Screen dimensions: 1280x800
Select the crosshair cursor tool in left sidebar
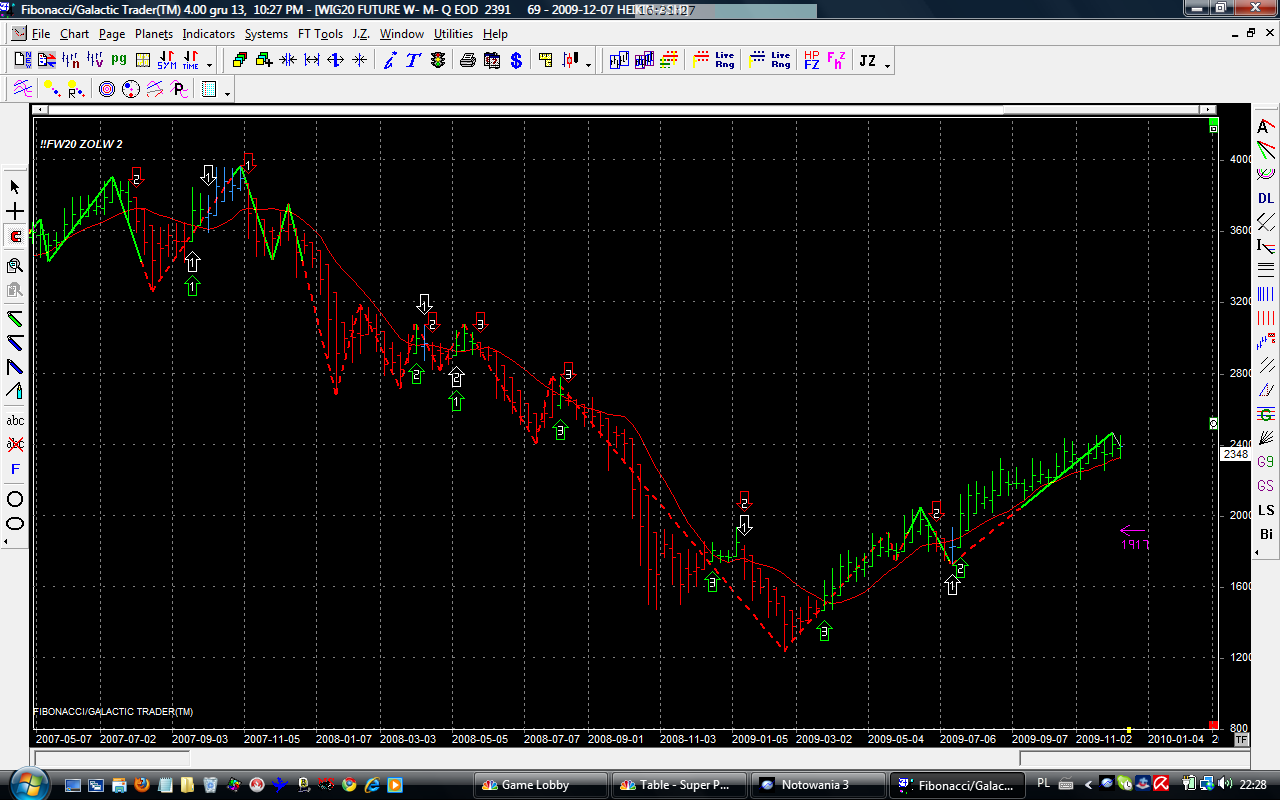point(15,212)
